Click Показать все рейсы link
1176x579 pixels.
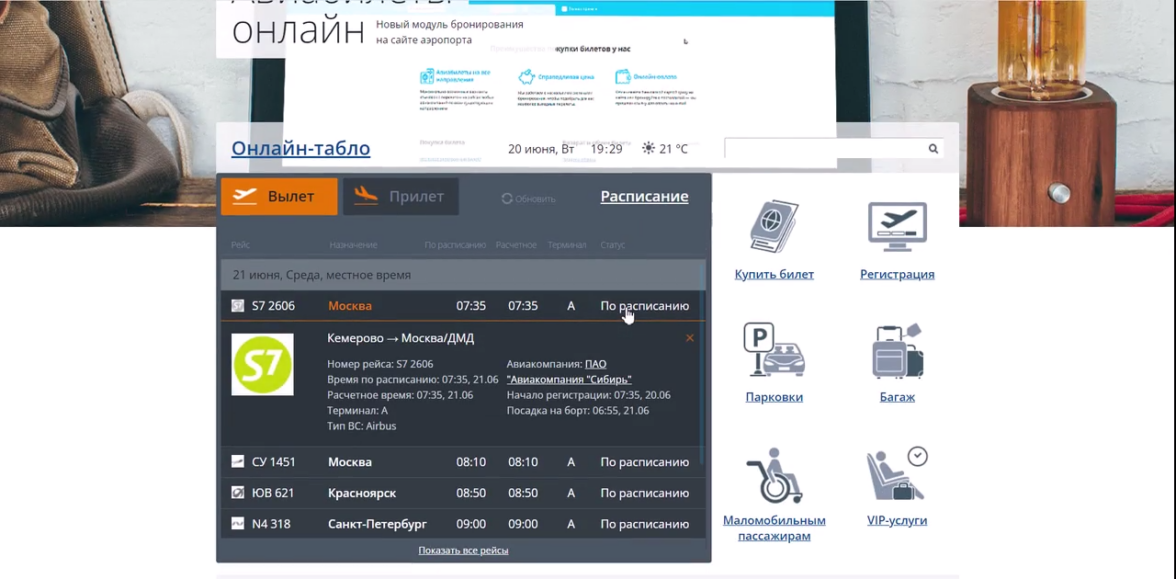coord(464,550)
